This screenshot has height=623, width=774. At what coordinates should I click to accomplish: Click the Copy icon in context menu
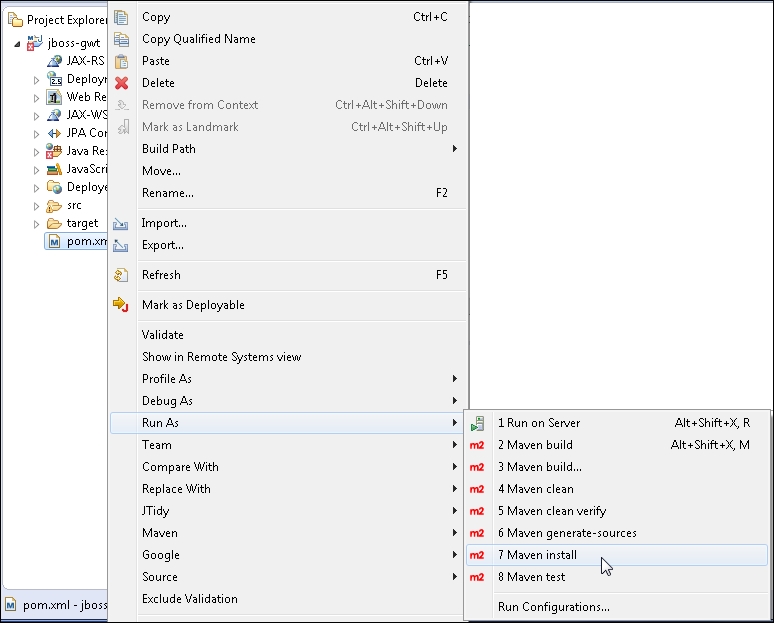(x=121, y=17)
